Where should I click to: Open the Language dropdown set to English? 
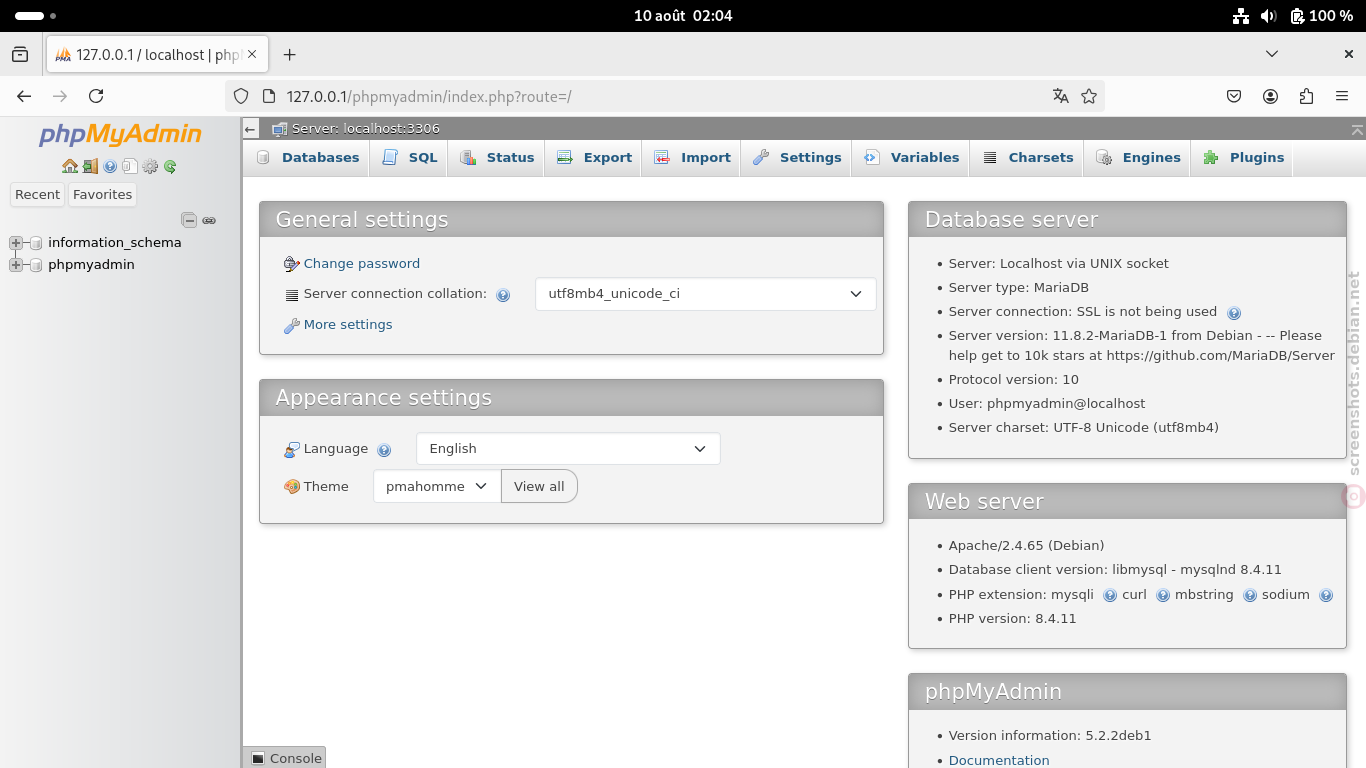(568, 449)
